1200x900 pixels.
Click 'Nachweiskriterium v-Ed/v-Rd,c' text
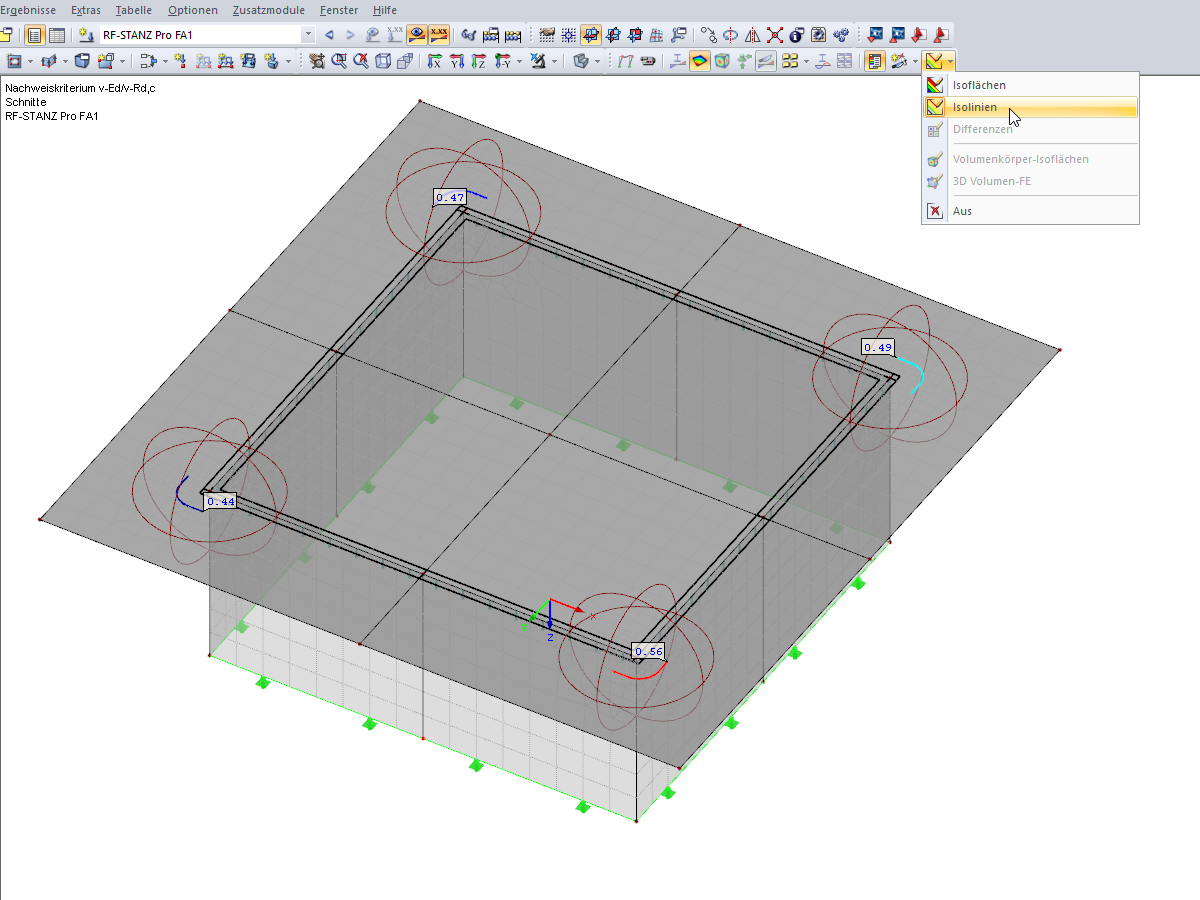80,88
